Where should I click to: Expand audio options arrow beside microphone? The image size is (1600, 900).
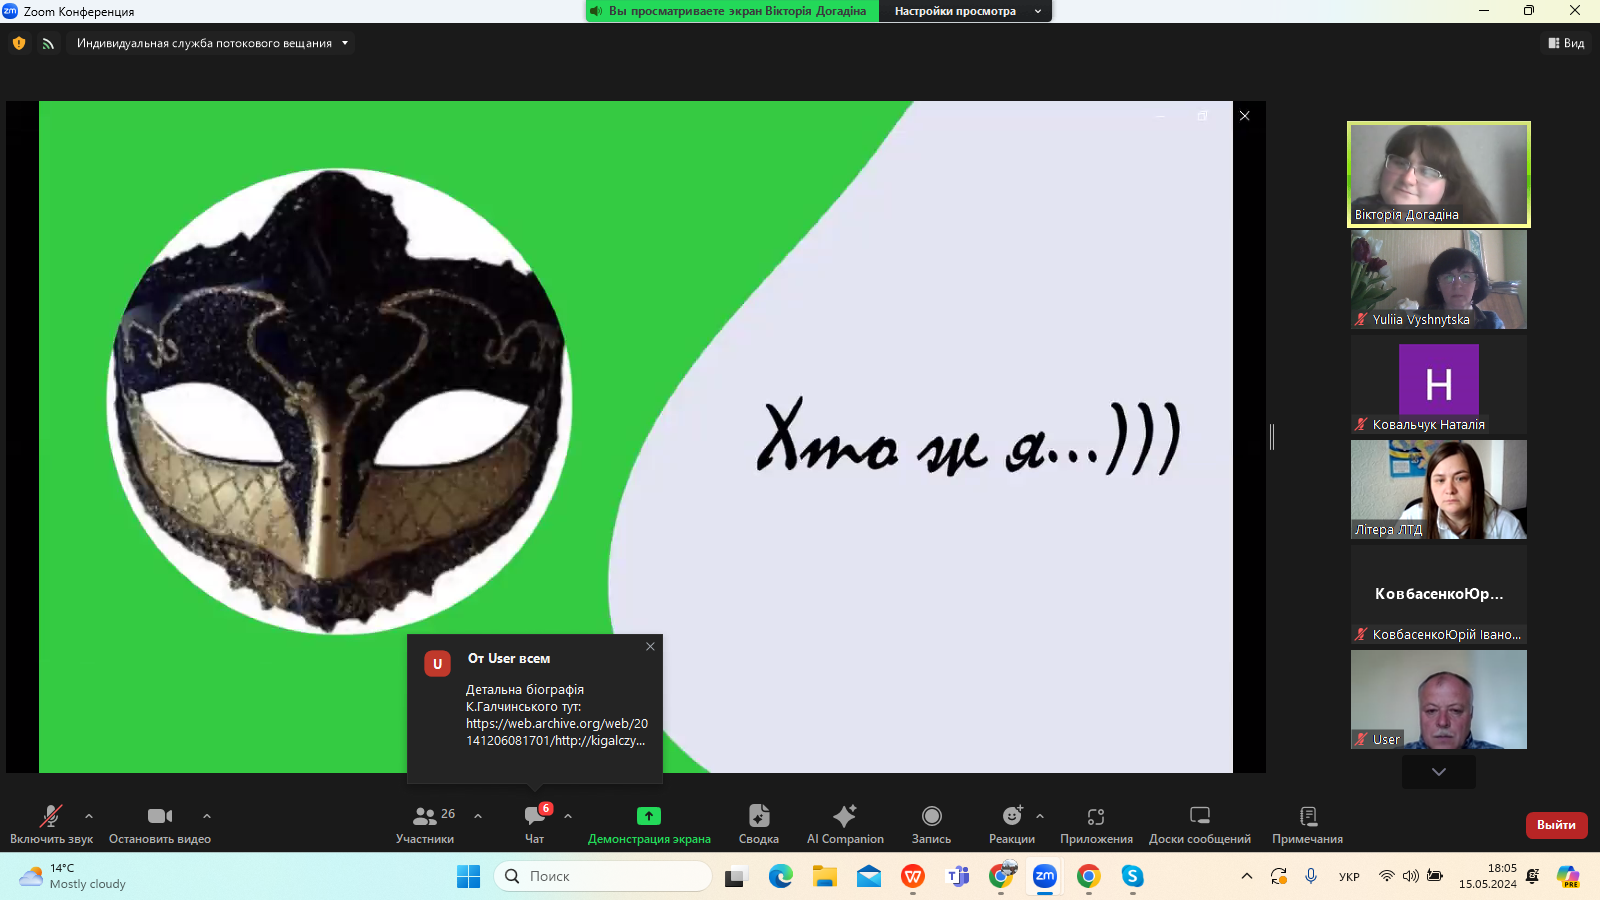[x=89, y=816]
